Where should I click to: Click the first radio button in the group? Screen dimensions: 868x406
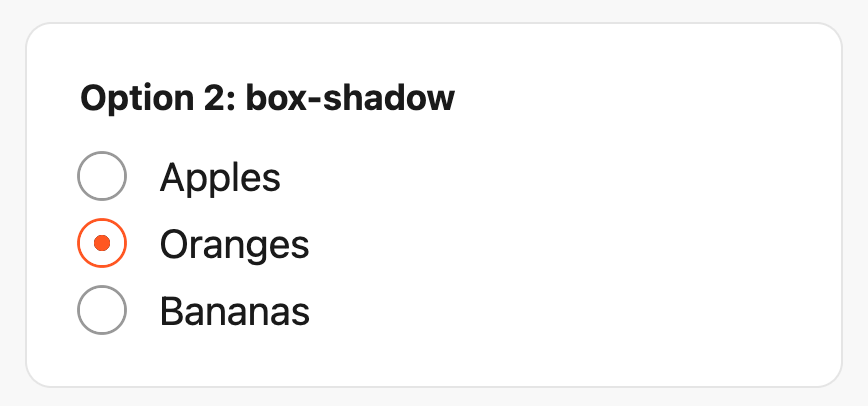point(101,177)
